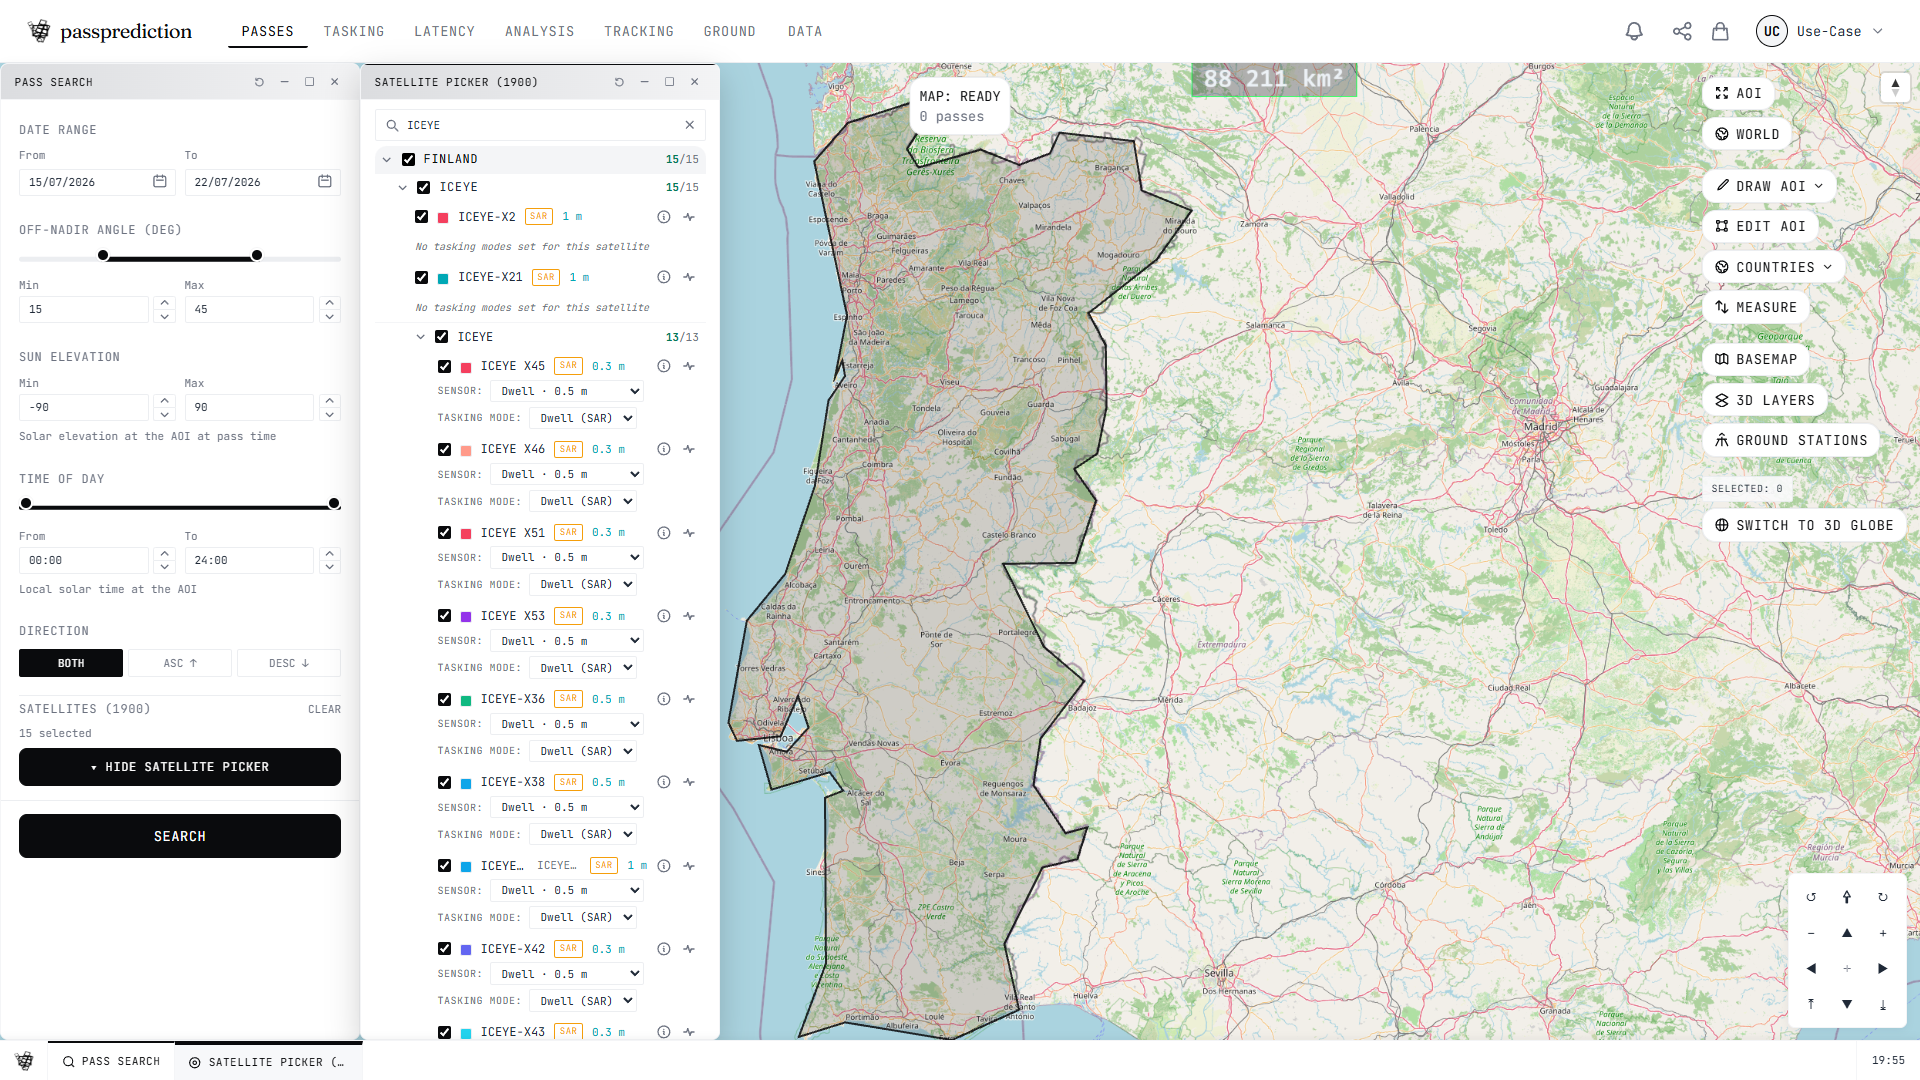1920x1080 pixels.
Task: Collapse the ICEYE 13/13 subgroup
Action: [421, 337]
